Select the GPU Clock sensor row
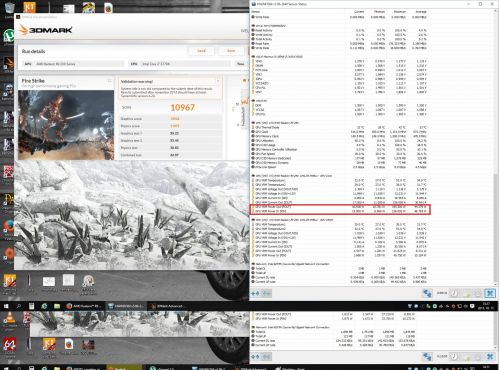Image resolution: width=500 pixels, height=370 pixels. point(339,132)
